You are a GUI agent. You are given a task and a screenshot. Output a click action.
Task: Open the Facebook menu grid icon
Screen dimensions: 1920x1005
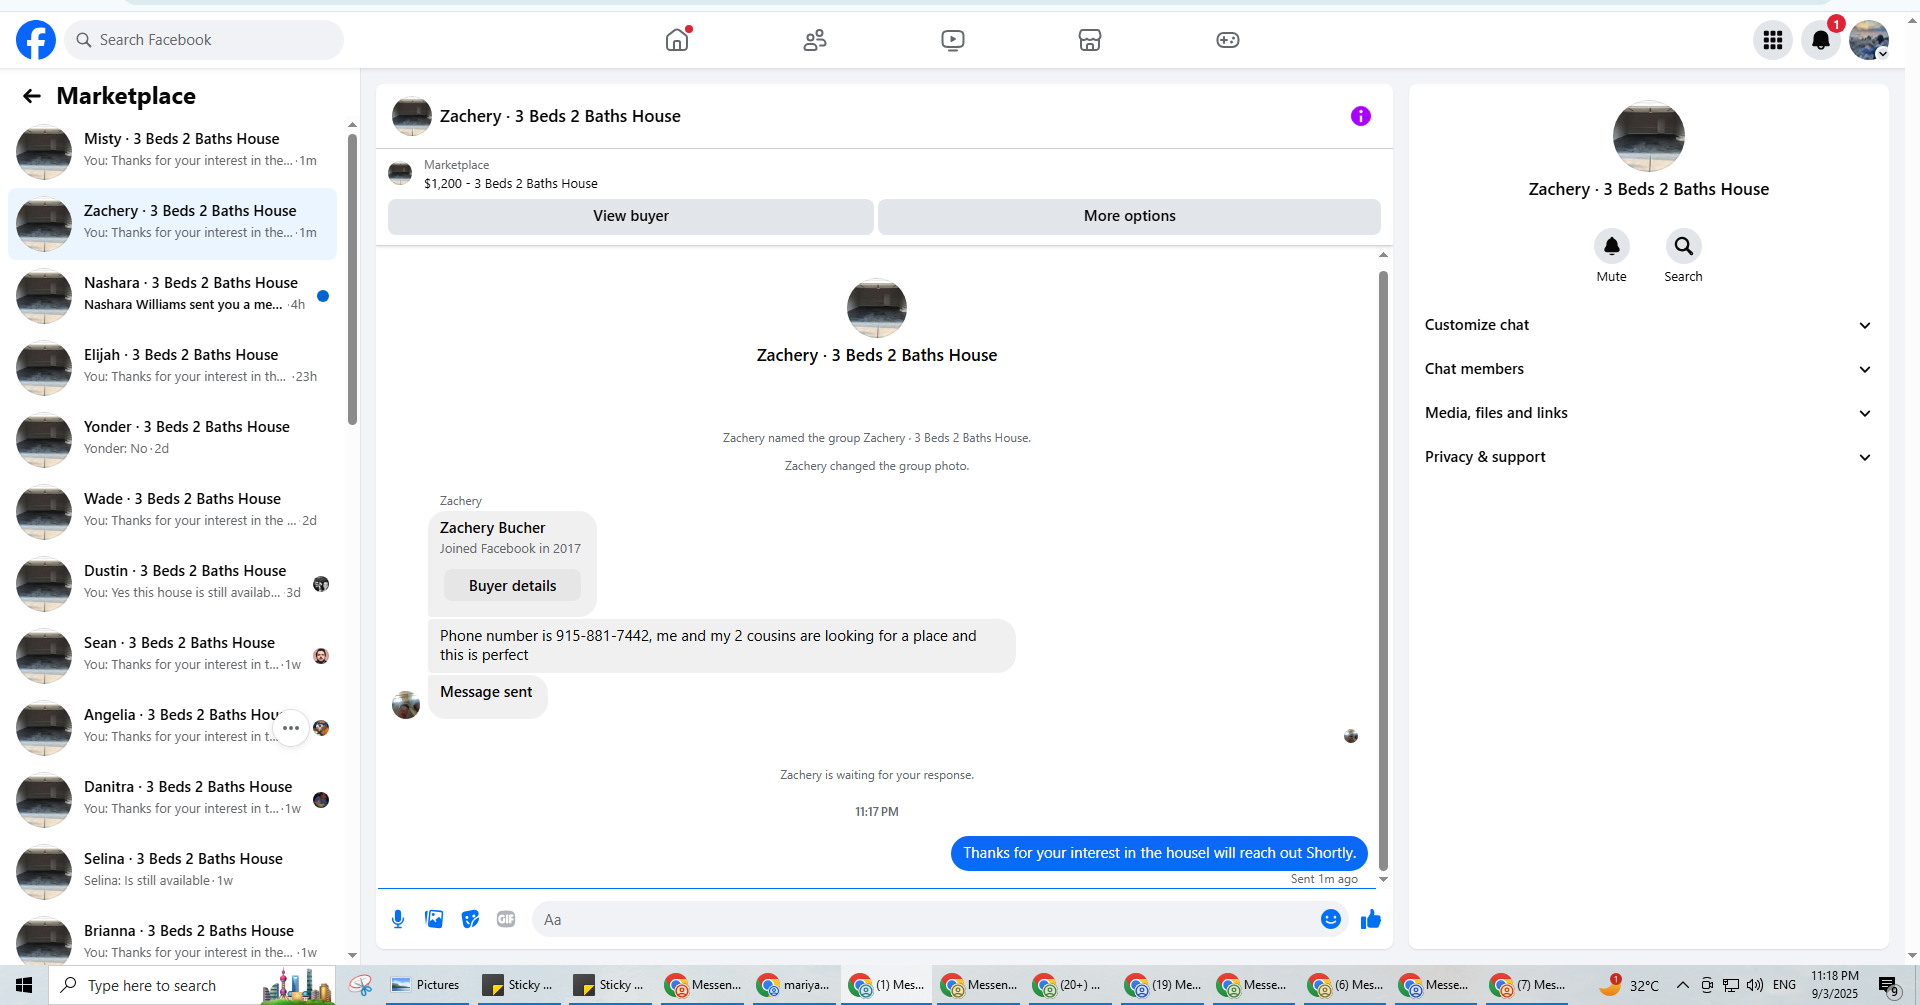(1773, 40)
